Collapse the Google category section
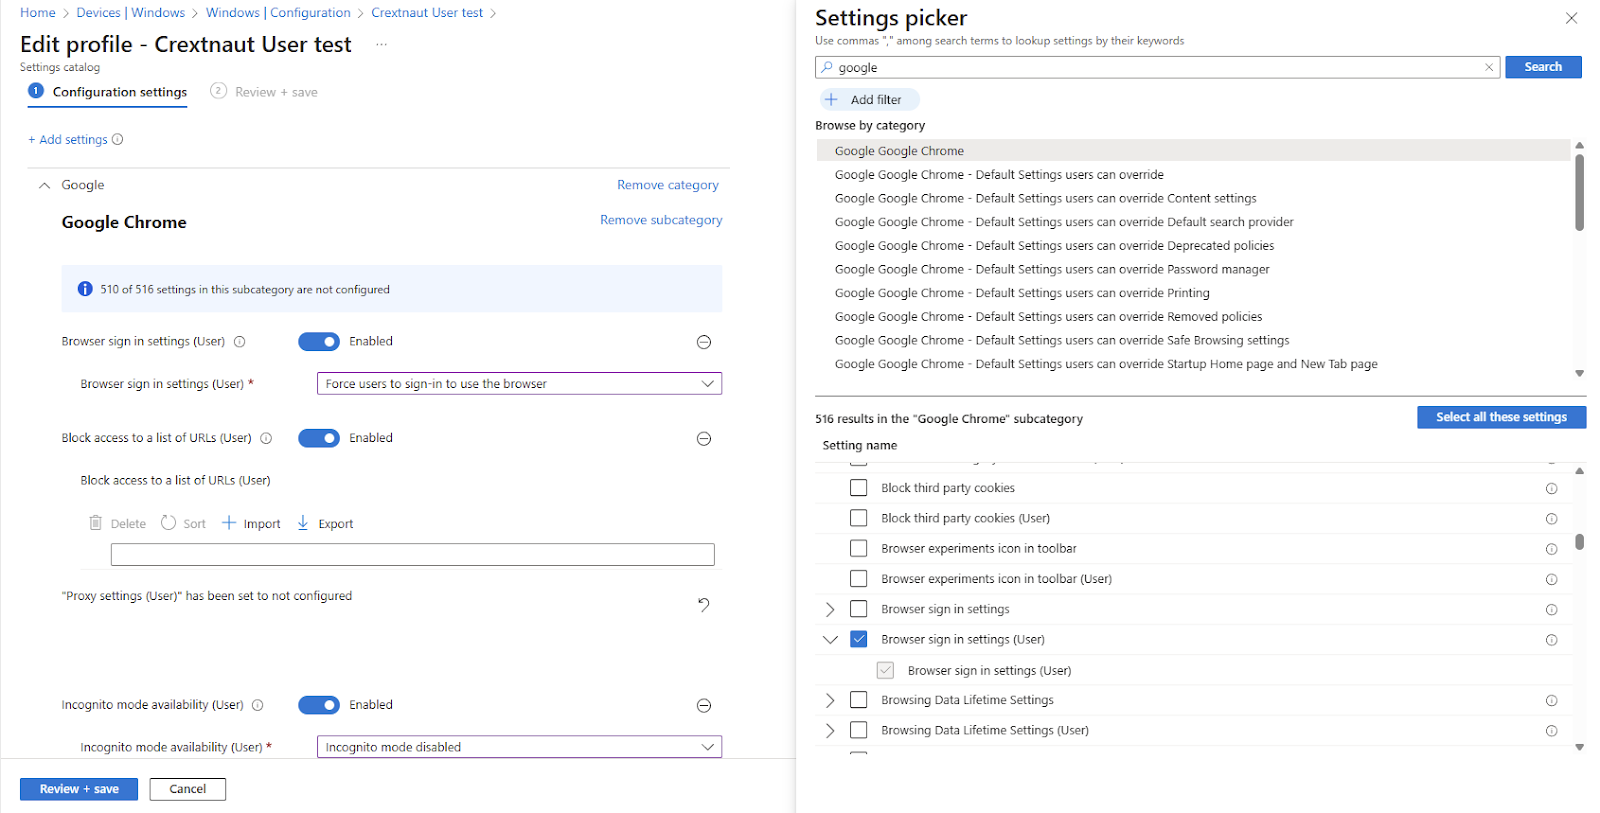This screenshot has height=813, width=1600. (x=44, y=185)
